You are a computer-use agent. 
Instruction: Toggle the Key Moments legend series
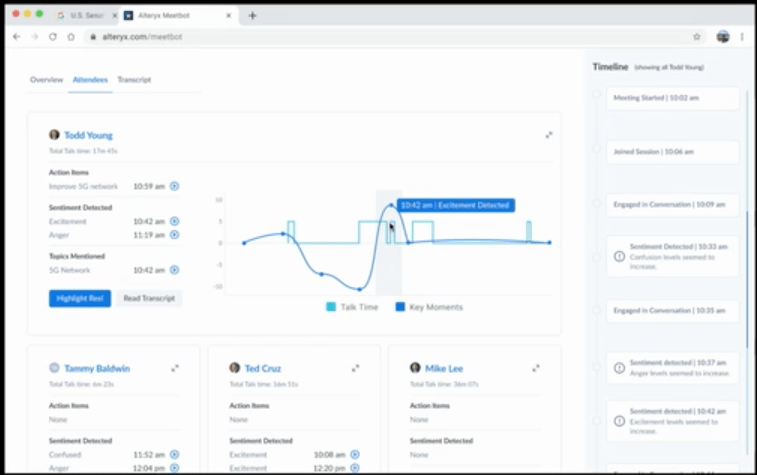tap(429, 307)
